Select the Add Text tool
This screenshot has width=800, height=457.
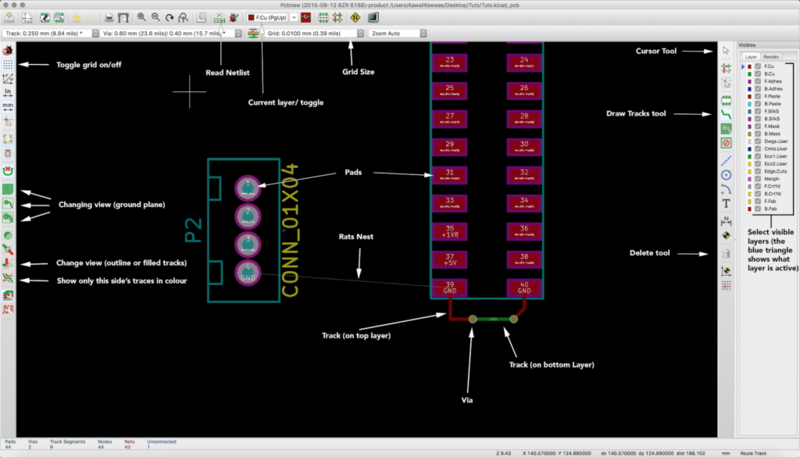(725, 203)
